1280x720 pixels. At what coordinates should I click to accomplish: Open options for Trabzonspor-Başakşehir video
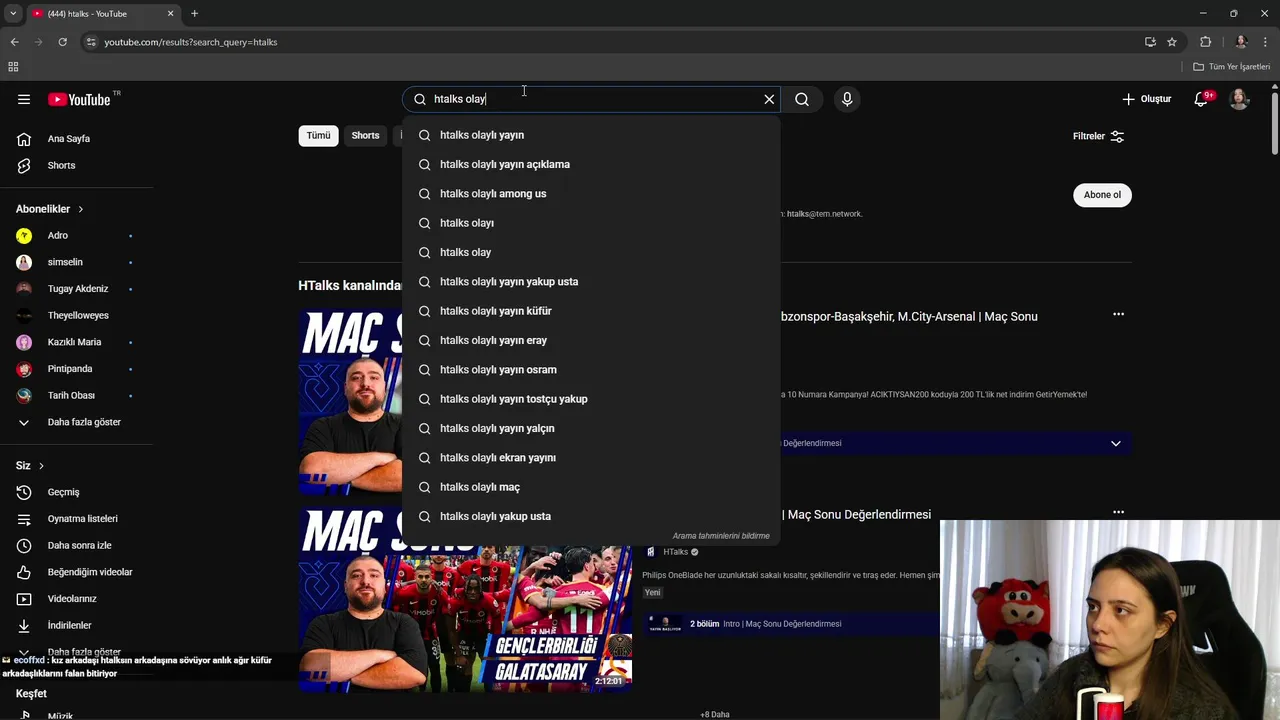click(x=1118, y=315)
